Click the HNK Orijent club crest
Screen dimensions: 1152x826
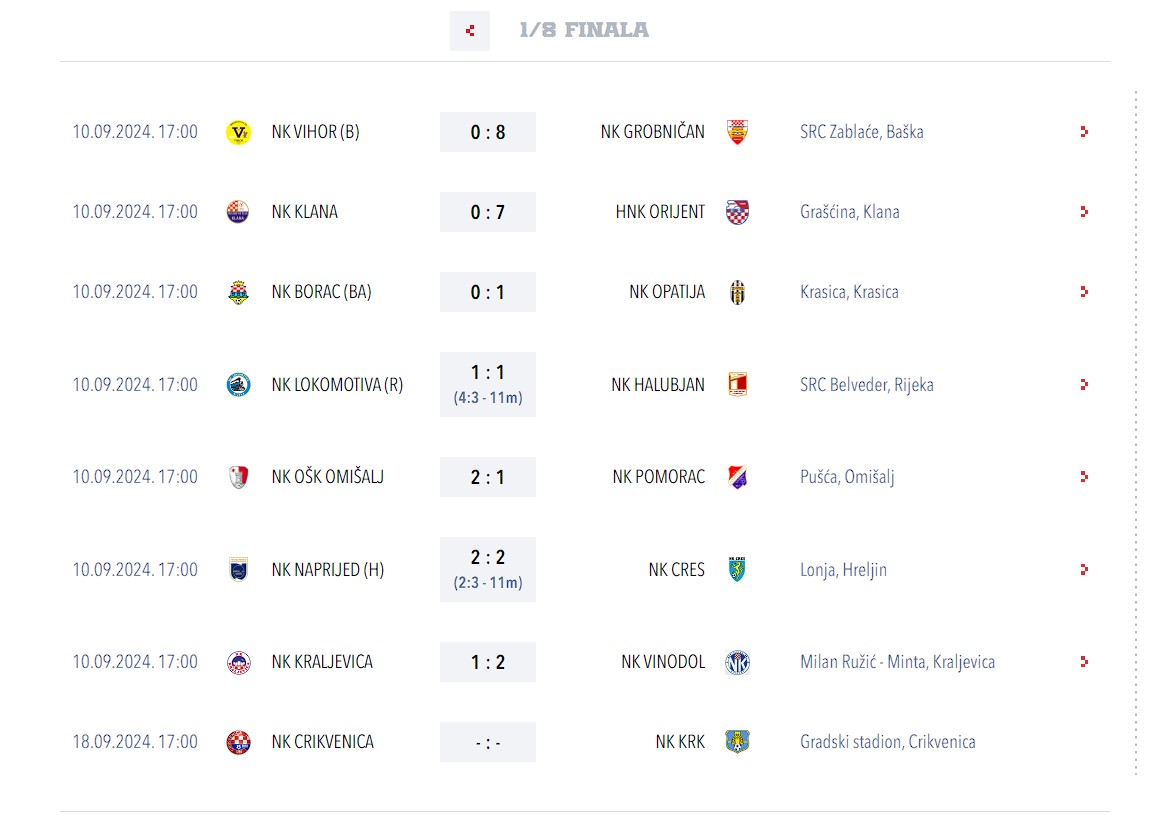pos(737,212)
